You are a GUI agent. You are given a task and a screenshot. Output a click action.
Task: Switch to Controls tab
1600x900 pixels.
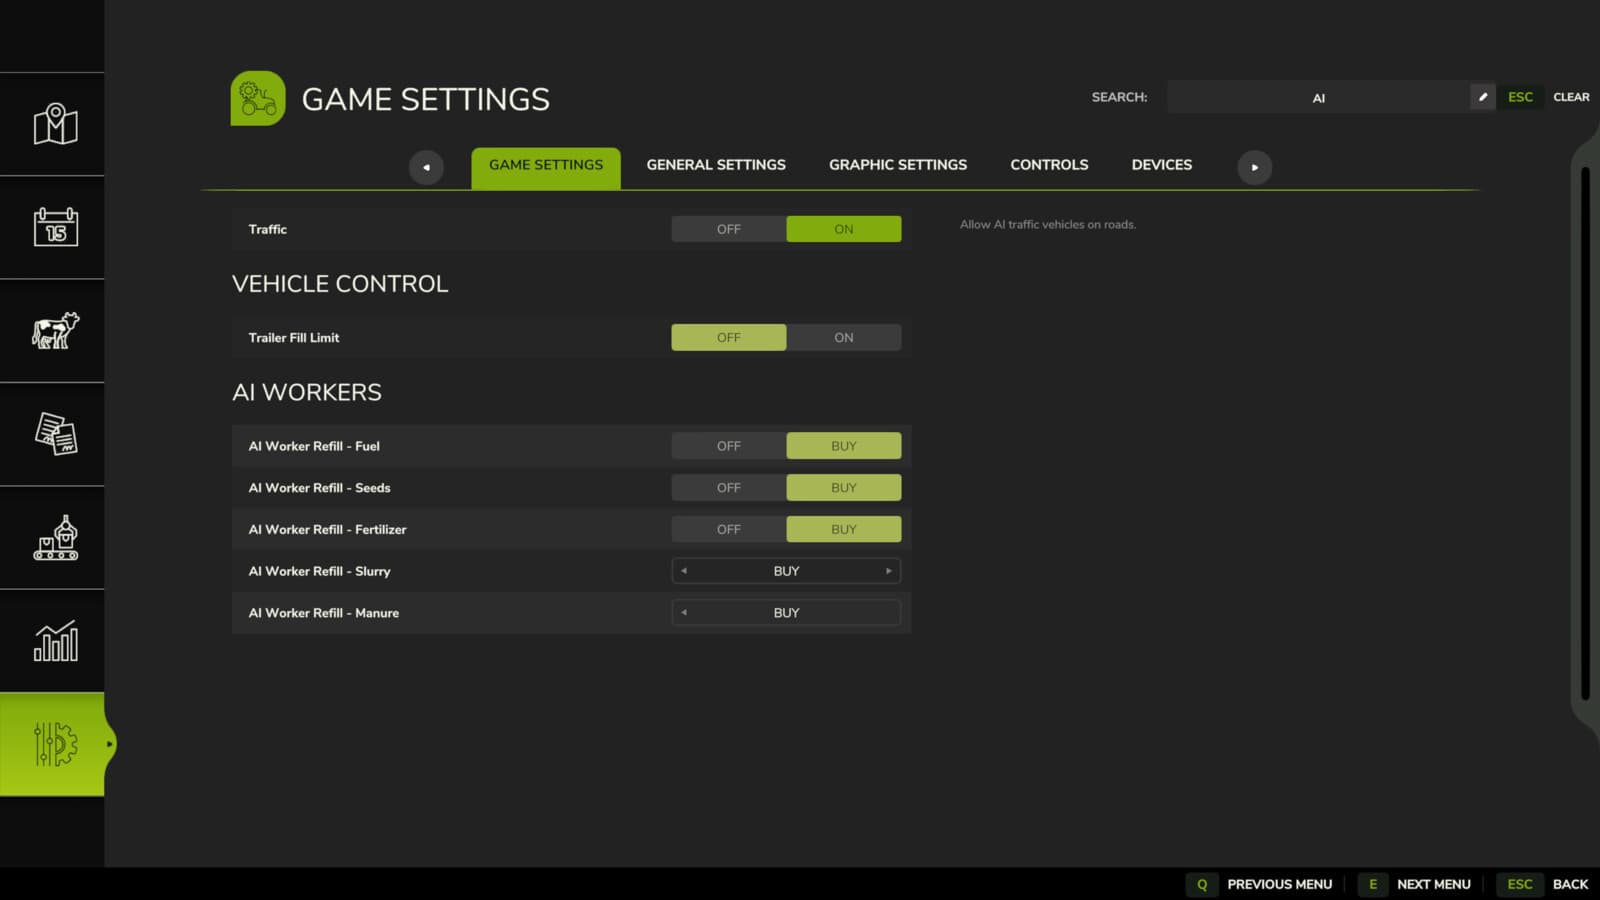click(x=1049, y=165)
